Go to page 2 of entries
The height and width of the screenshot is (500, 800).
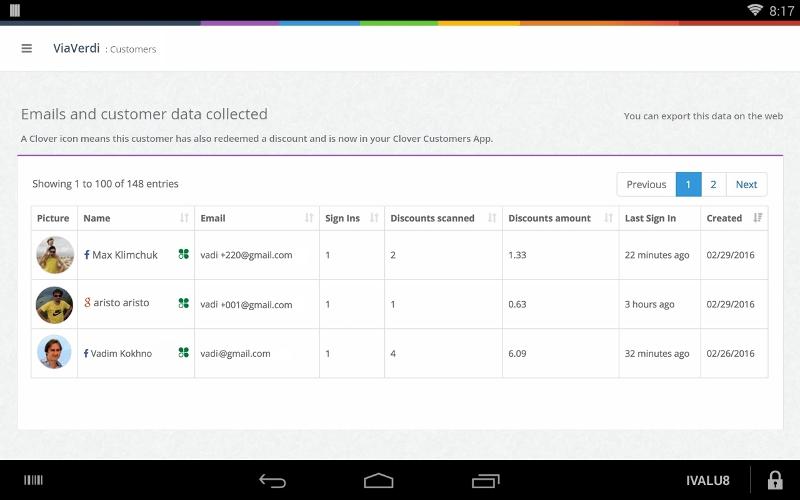click(x=713, y=184)
